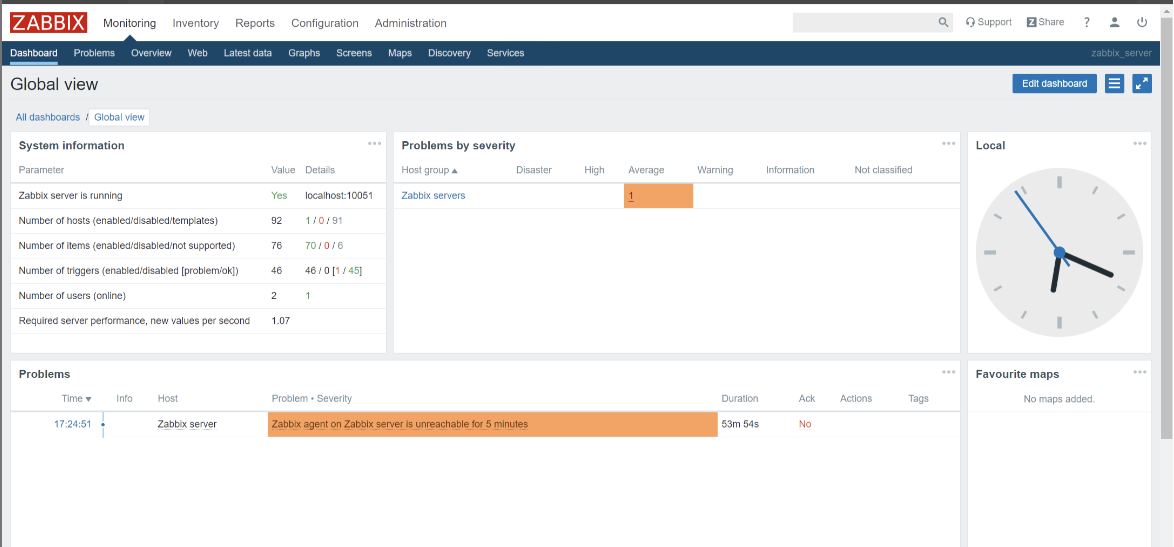Open Favourite maps widget options menu
The width and height of the screenshot is (1174, 547).
[x=1140, y=372]
